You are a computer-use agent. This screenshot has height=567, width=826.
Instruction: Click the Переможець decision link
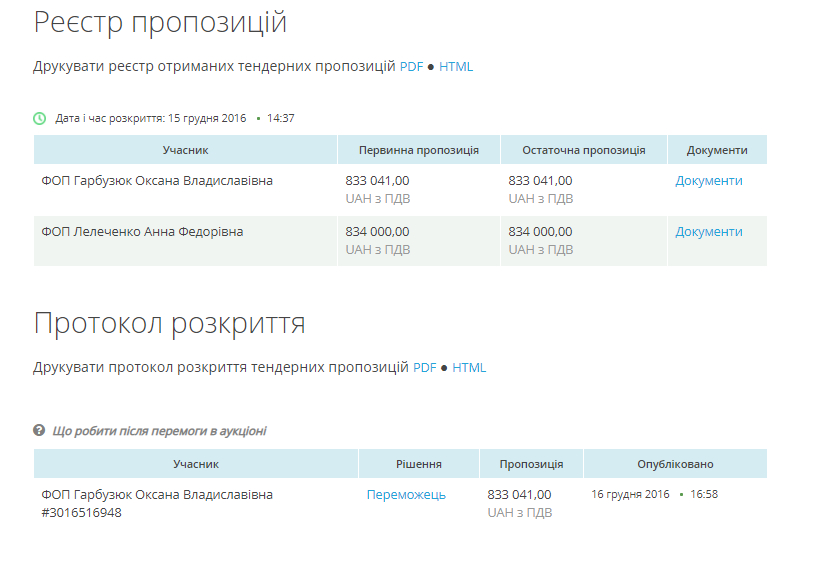click(x=406, y=495)
